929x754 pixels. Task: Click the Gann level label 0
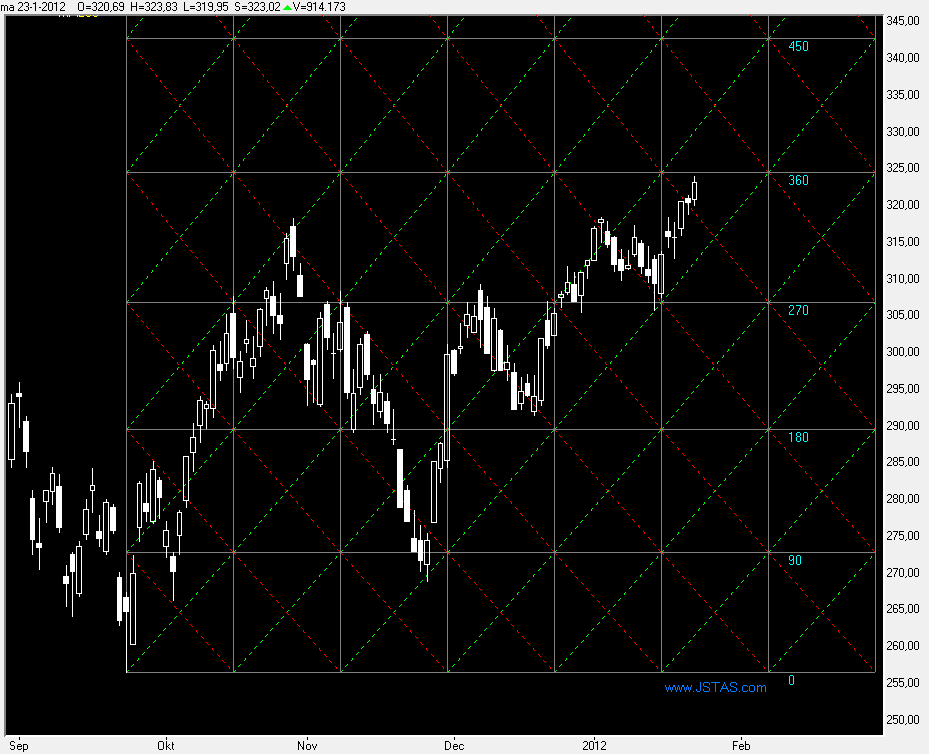pos(792,681)
